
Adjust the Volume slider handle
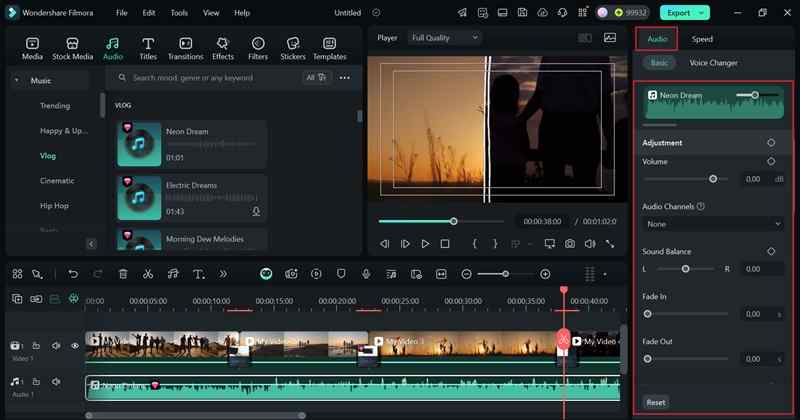[x=713, y=179]
